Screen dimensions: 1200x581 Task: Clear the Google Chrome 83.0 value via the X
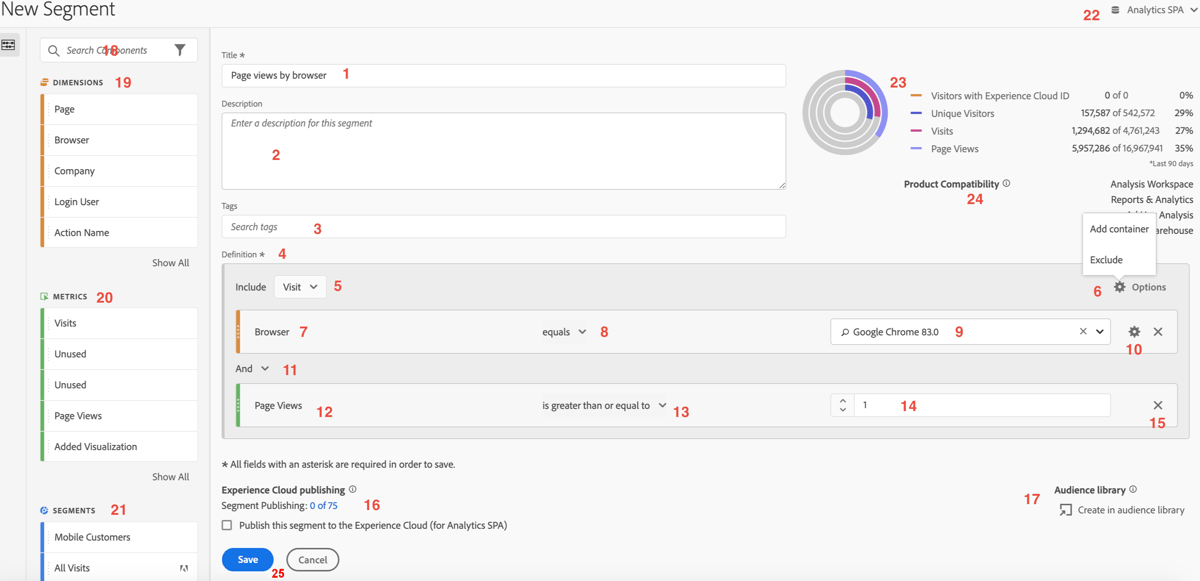point(1082,330)
